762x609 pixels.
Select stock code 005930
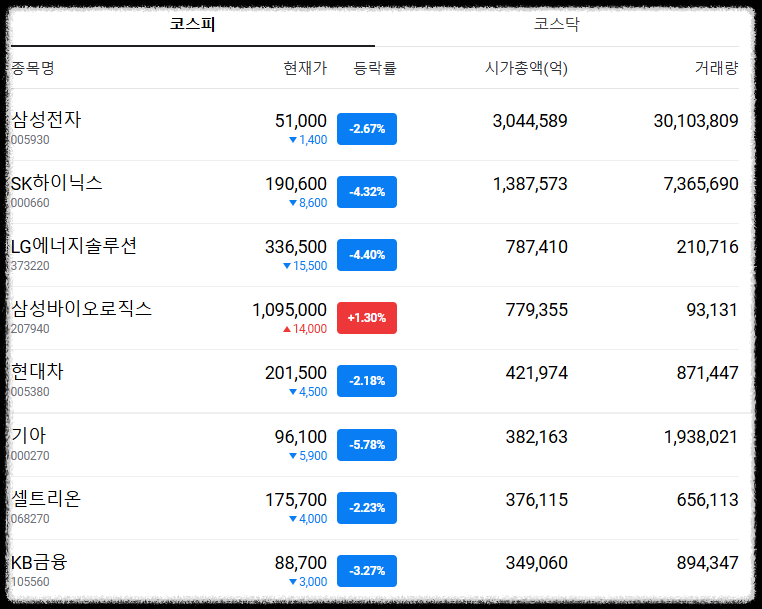click(30, 140)
